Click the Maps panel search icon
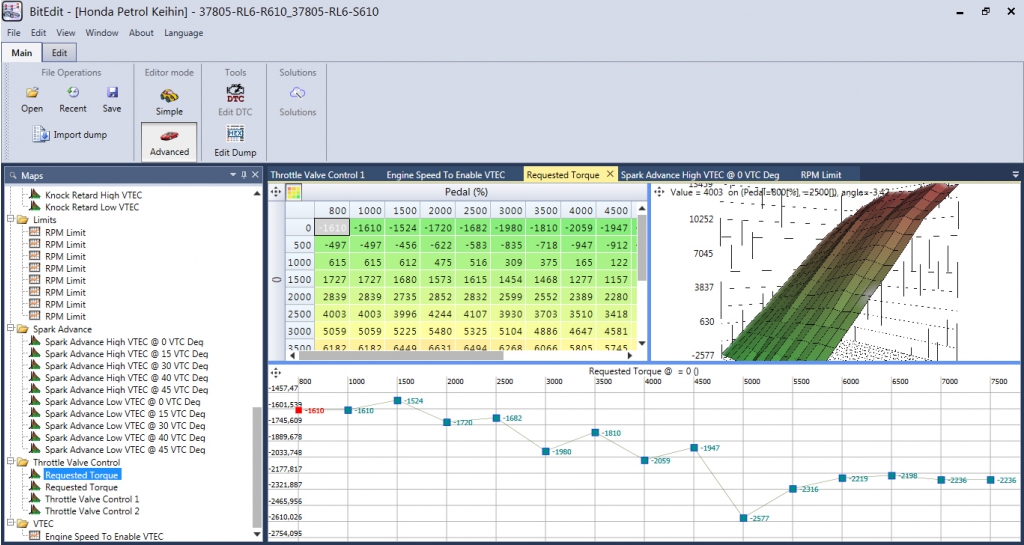This screenshot has height=545, width=1024. pos(13,176)
